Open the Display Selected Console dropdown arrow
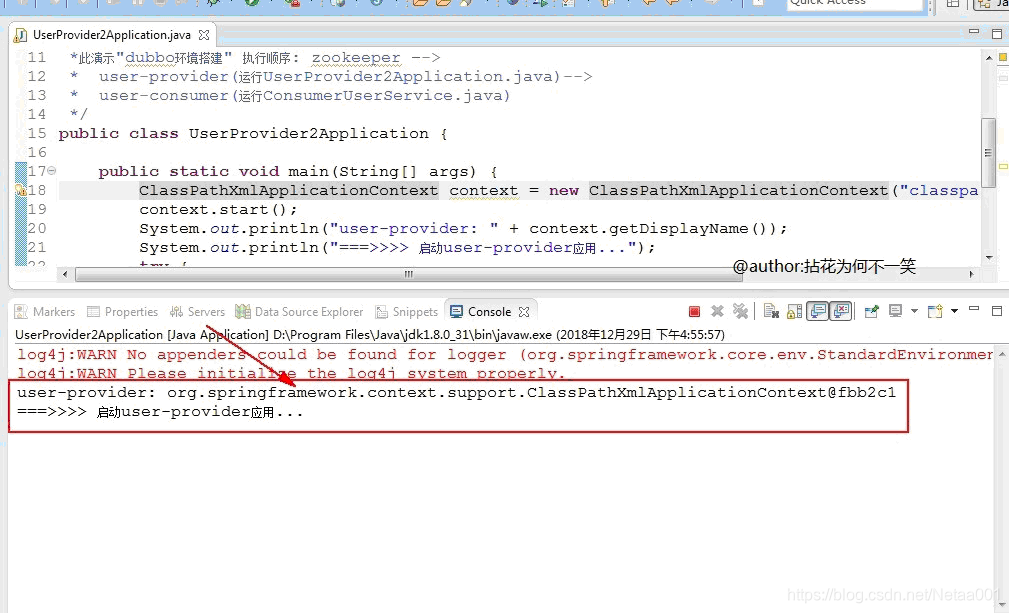The height and width of the screenshot is (613, 1009). coord(914,312)
